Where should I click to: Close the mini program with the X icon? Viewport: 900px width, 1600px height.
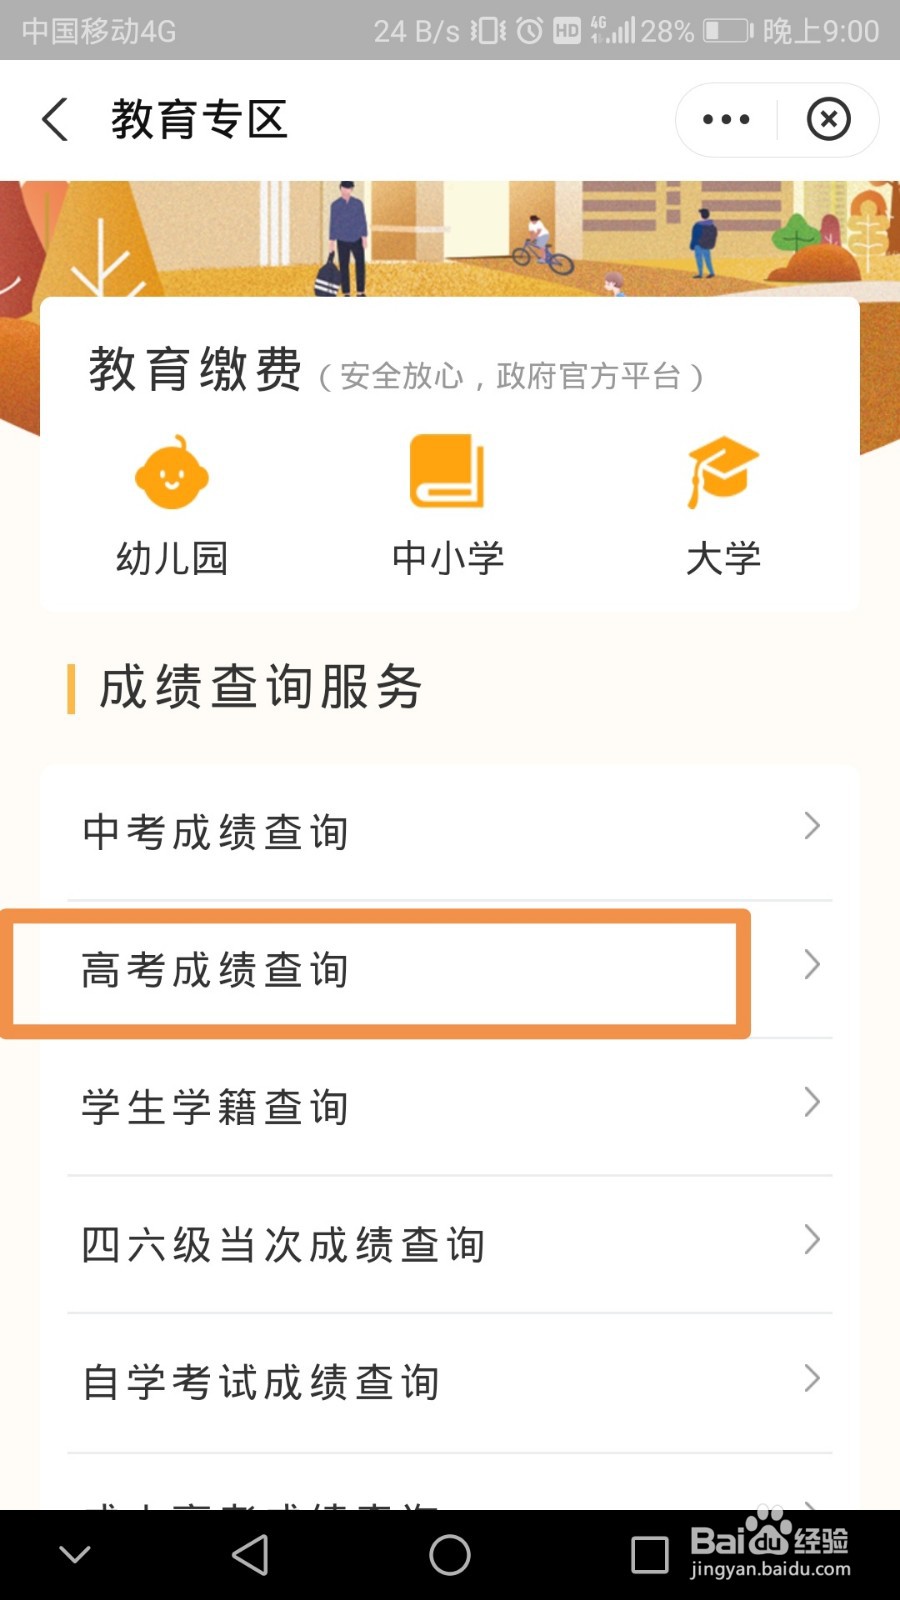(829, 120)
